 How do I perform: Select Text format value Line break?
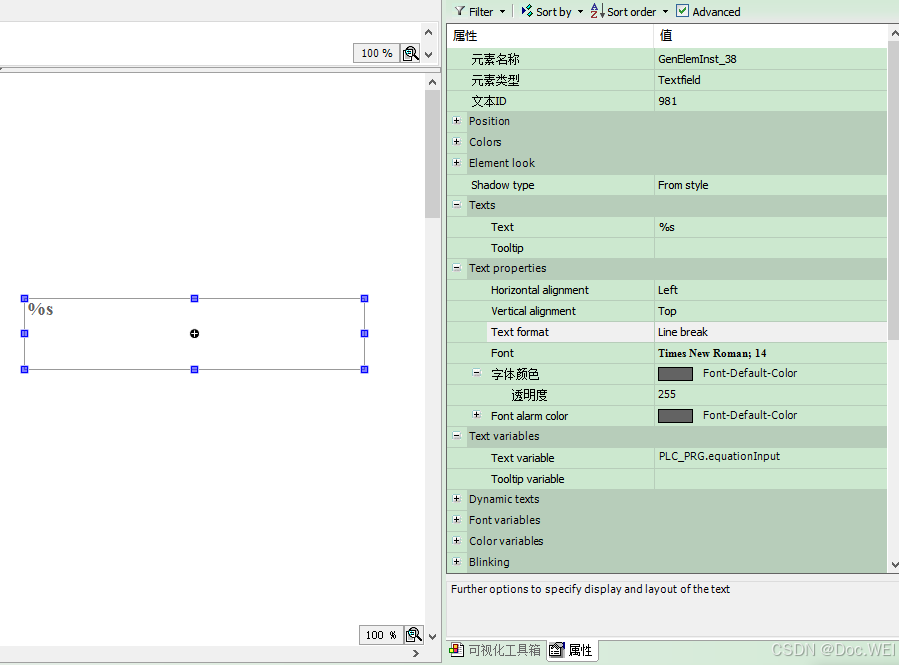click(770, 332)
